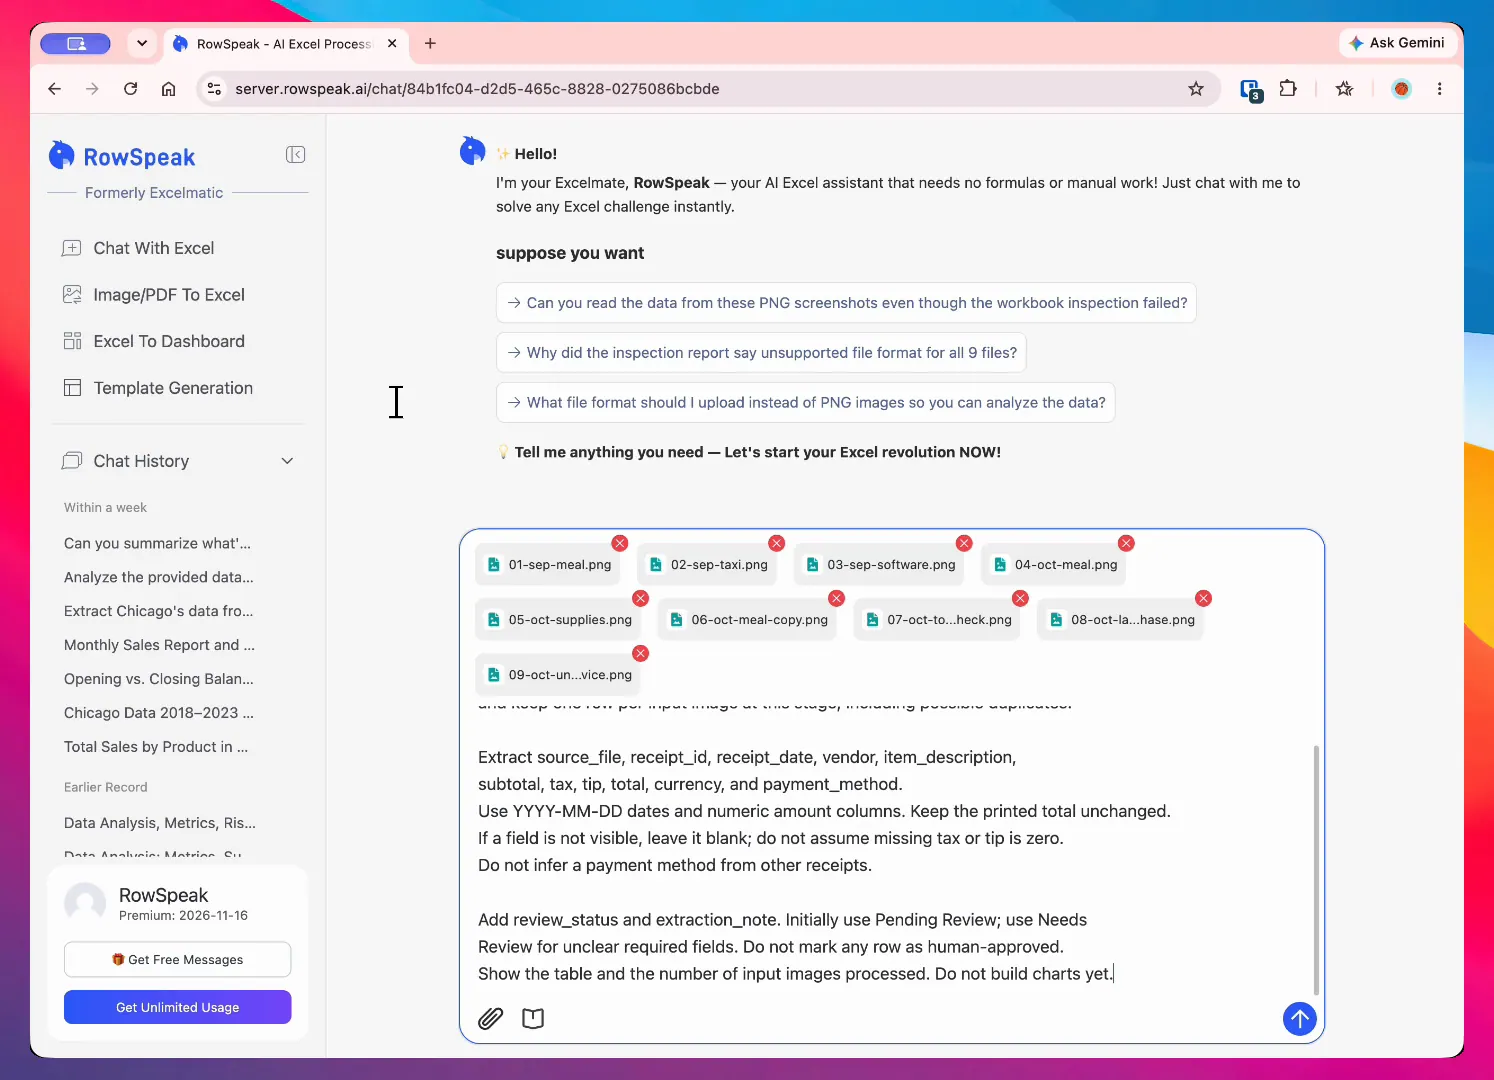Image resolution: width=1494 pixels, height=1080 pixels.
Task: Bookmark this page with the star icon
Action: pos(1196,89)
